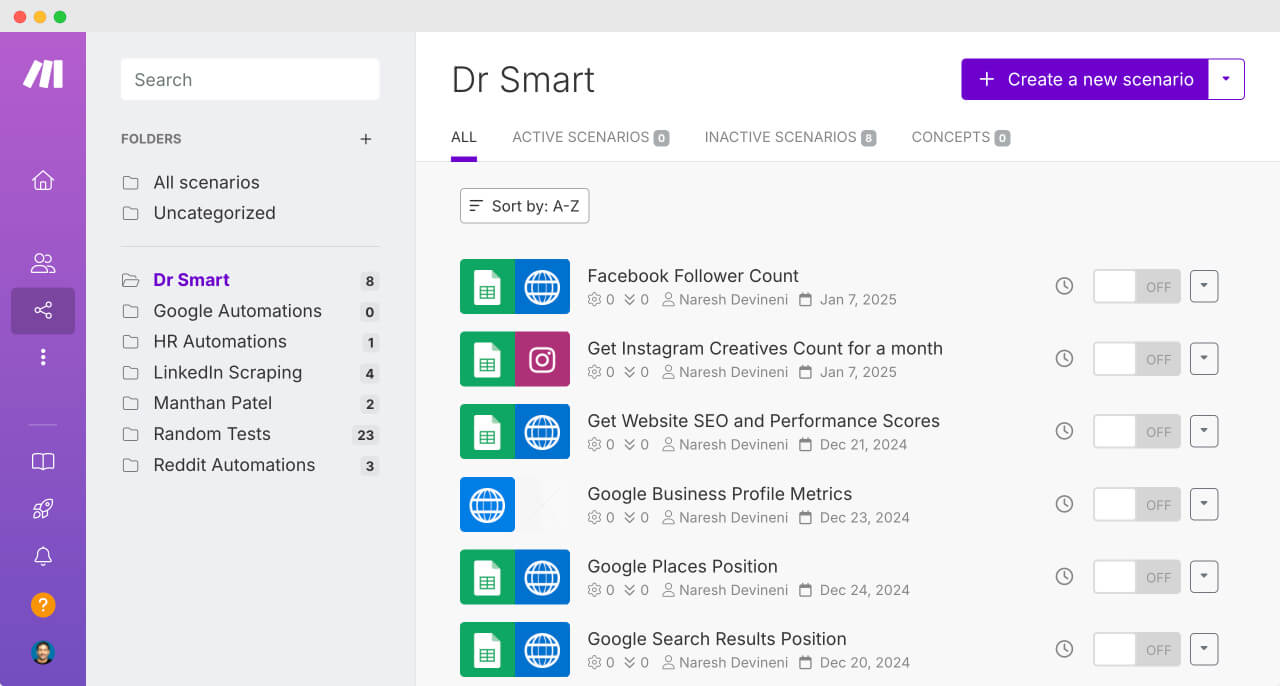Expand options menu for Google Business Profile Metrics
Image resolution: width=1280 pixels, height=686 pixels.
[1204, 504]
